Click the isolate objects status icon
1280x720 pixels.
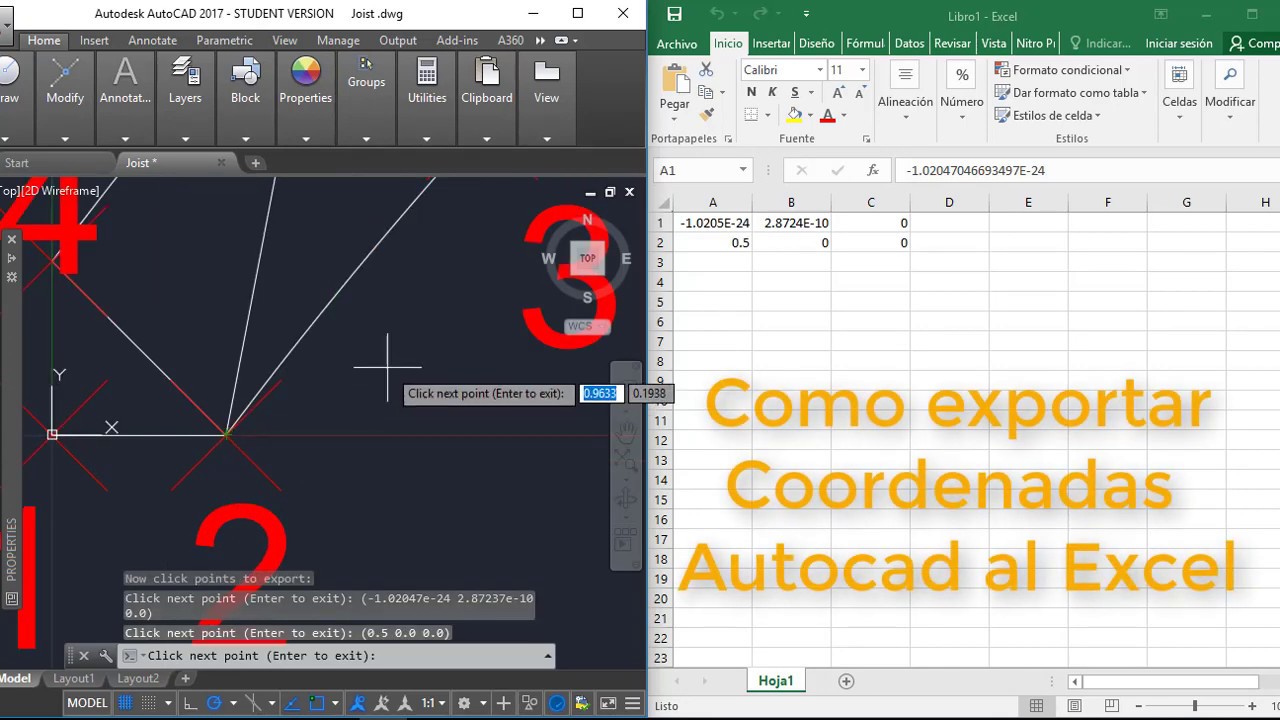tap(530, 703)
